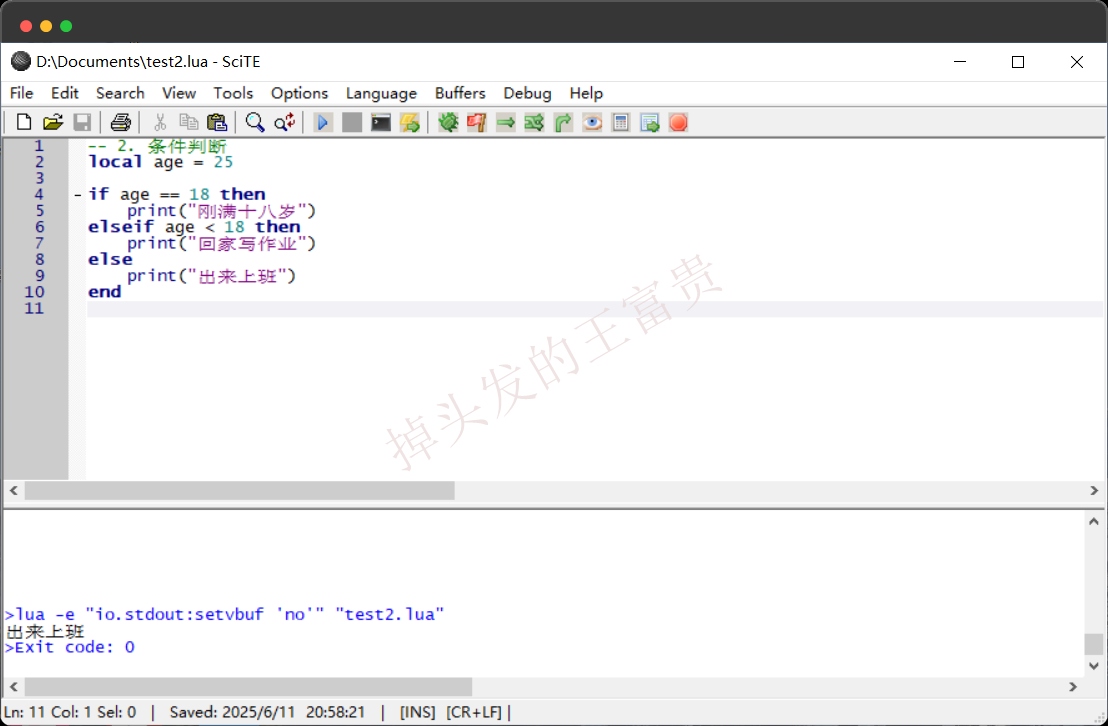The height and width of the screenshot is (726, 1108).
Task: Click the '[INS]' status bar entry
Action: point(418,712)
